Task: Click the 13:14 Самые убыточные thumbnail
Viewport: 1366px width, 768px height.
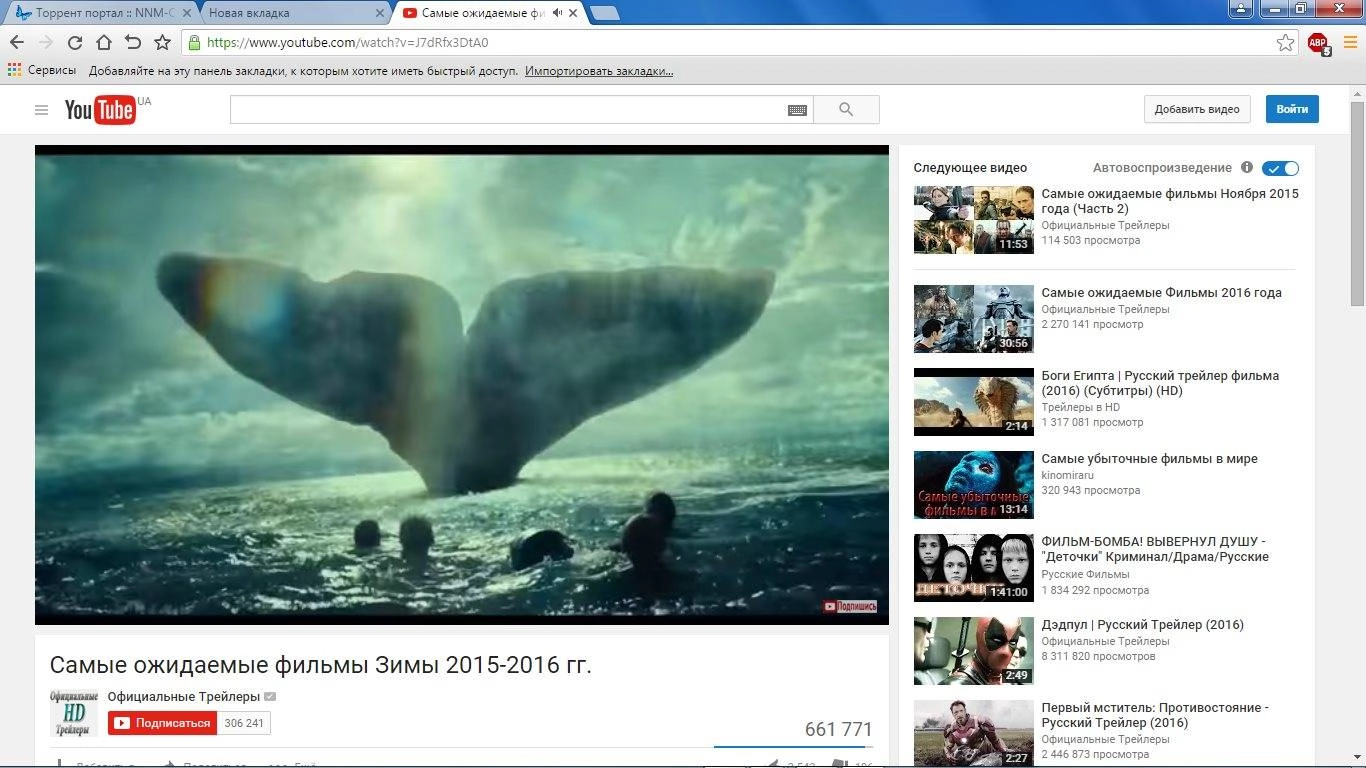Action: [x=973, y=484]
